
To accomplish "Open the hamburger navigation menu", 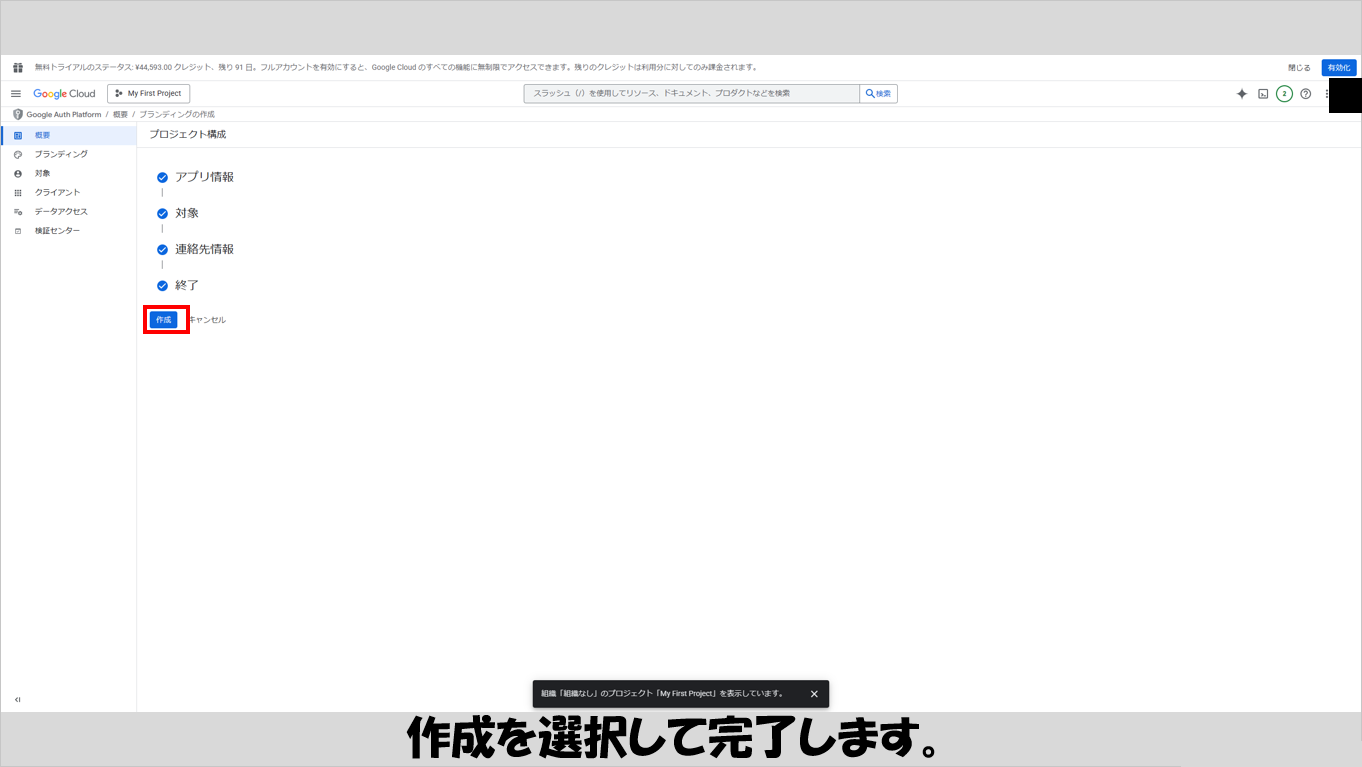I will (16, 94).
